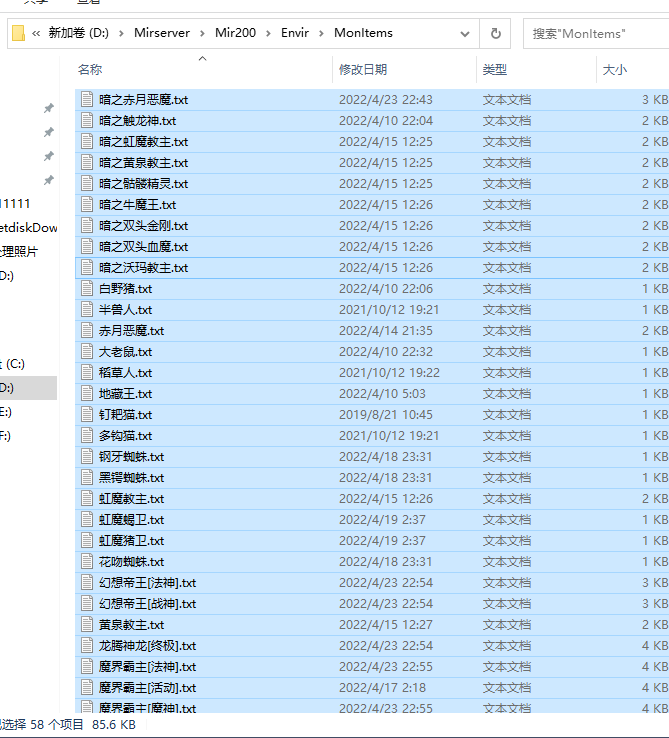Click file icon of 暗之牛魔王.txt
The height and width of the screenshot is (738, 669).
87,204
